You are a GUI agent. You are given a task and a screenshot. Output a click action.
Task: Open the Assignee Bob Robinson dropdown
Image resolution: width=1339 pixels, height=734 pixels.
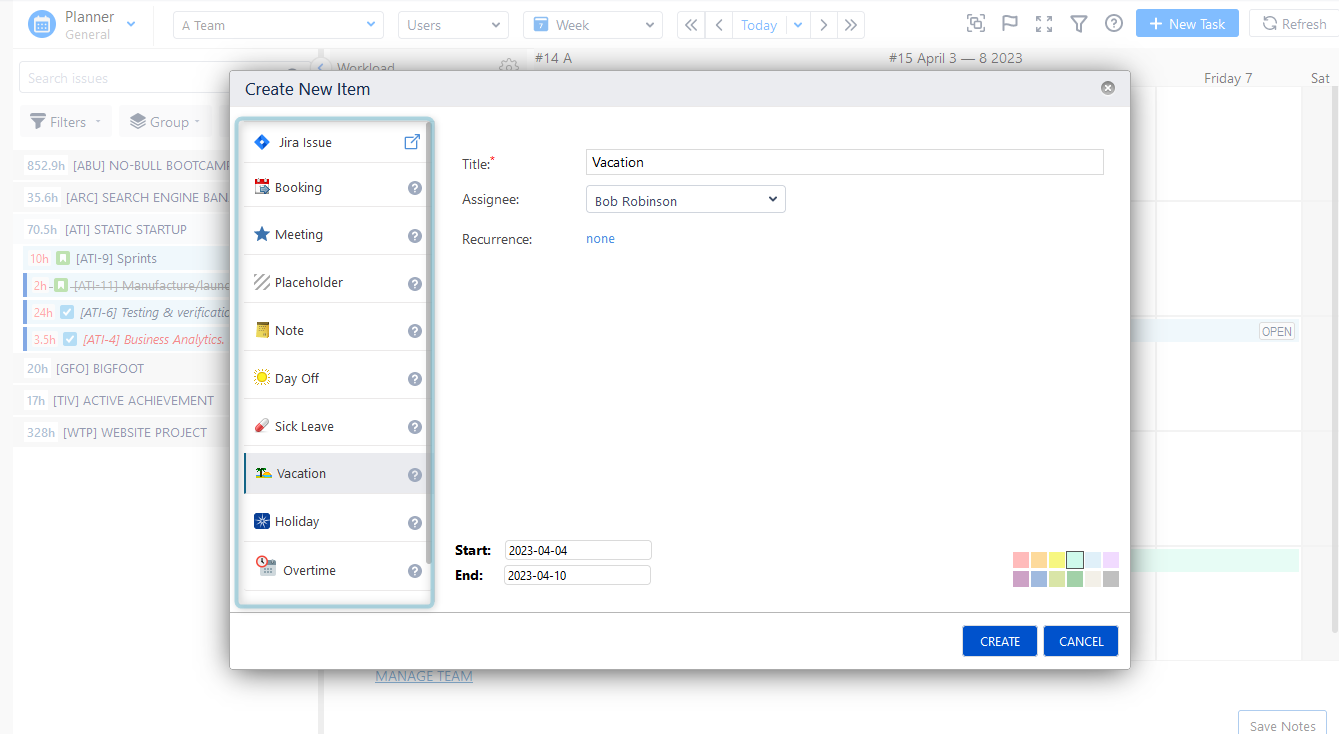tap(685, 200)
